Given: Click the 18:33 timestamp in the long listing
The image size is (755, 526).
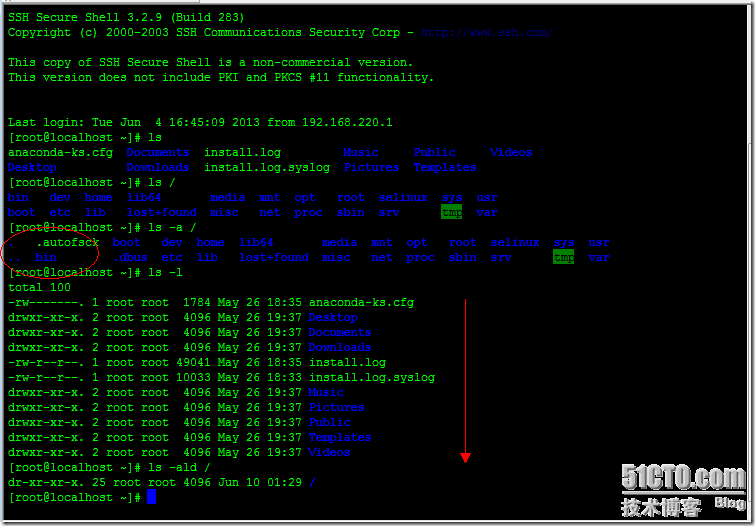Looking at the screenshot, I should coord(284,377).
